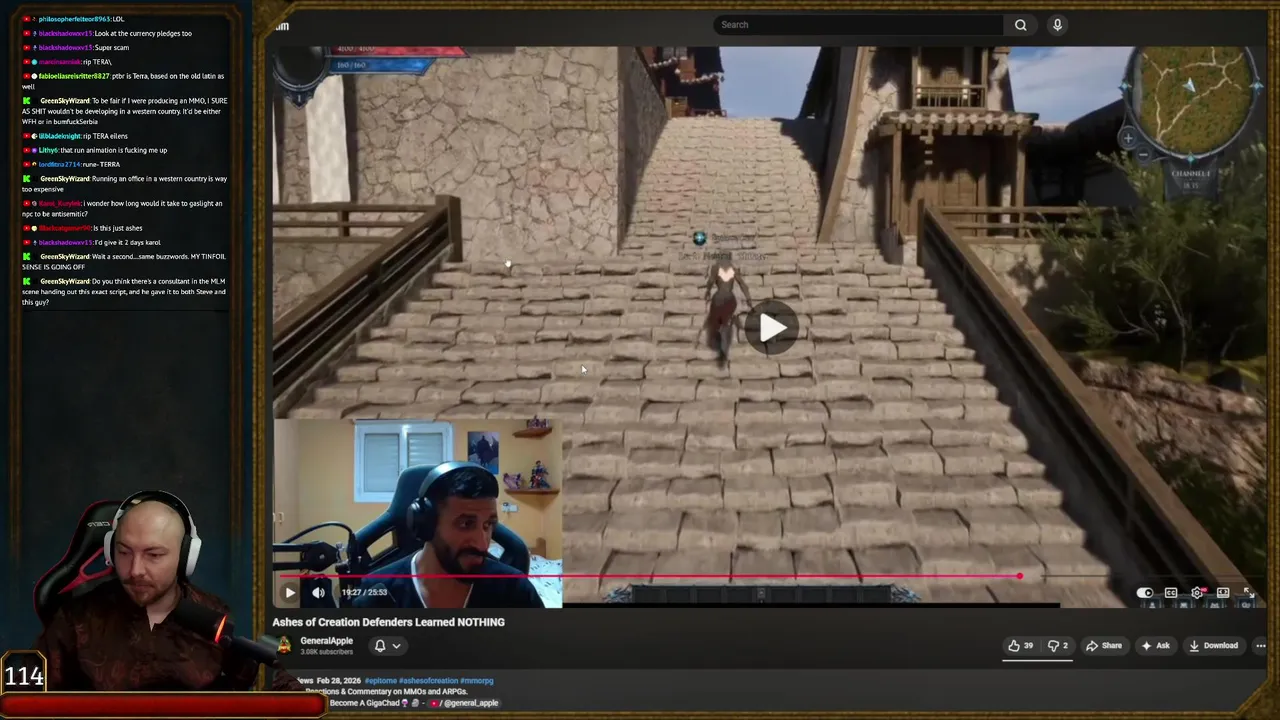Click the minimap plus zoom button
The width and height of the screenshot is (1280, 720).
1128,138
